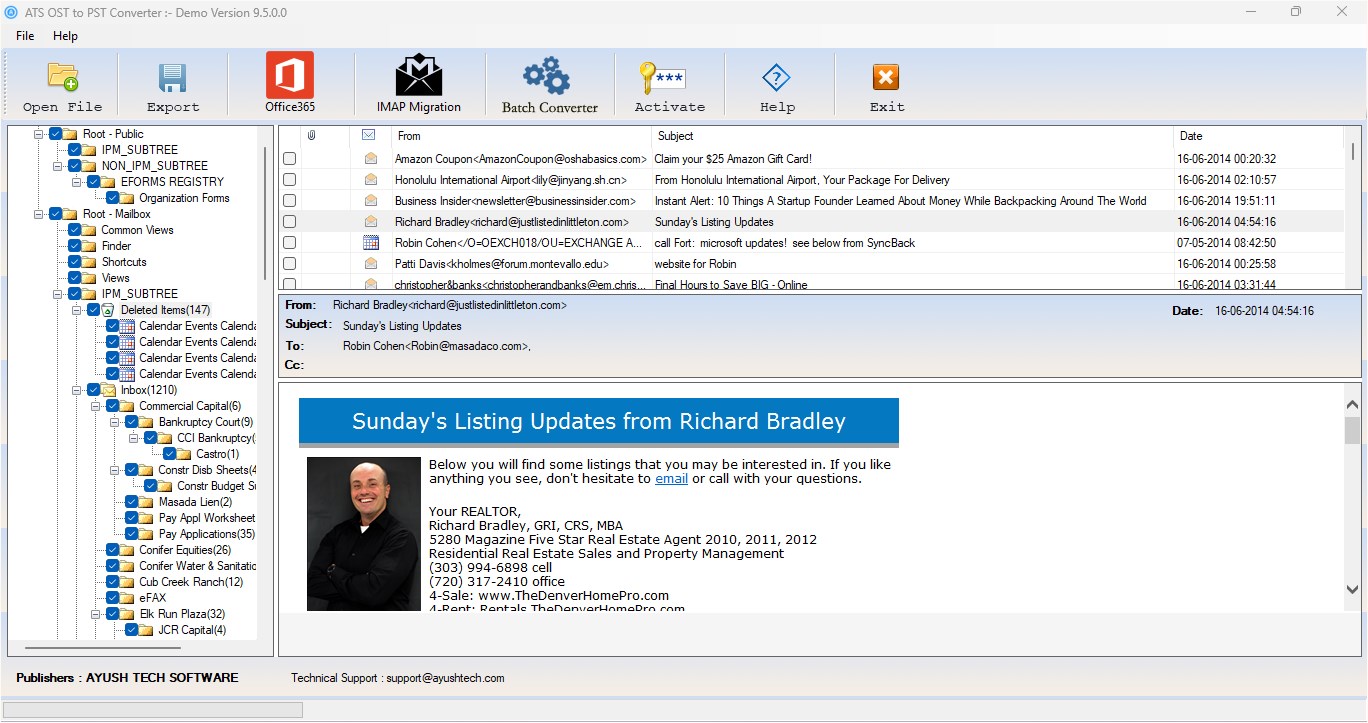Sort messages by the Date column header
Viewport: 1368px width, 723px height.
pos(1258,136)
